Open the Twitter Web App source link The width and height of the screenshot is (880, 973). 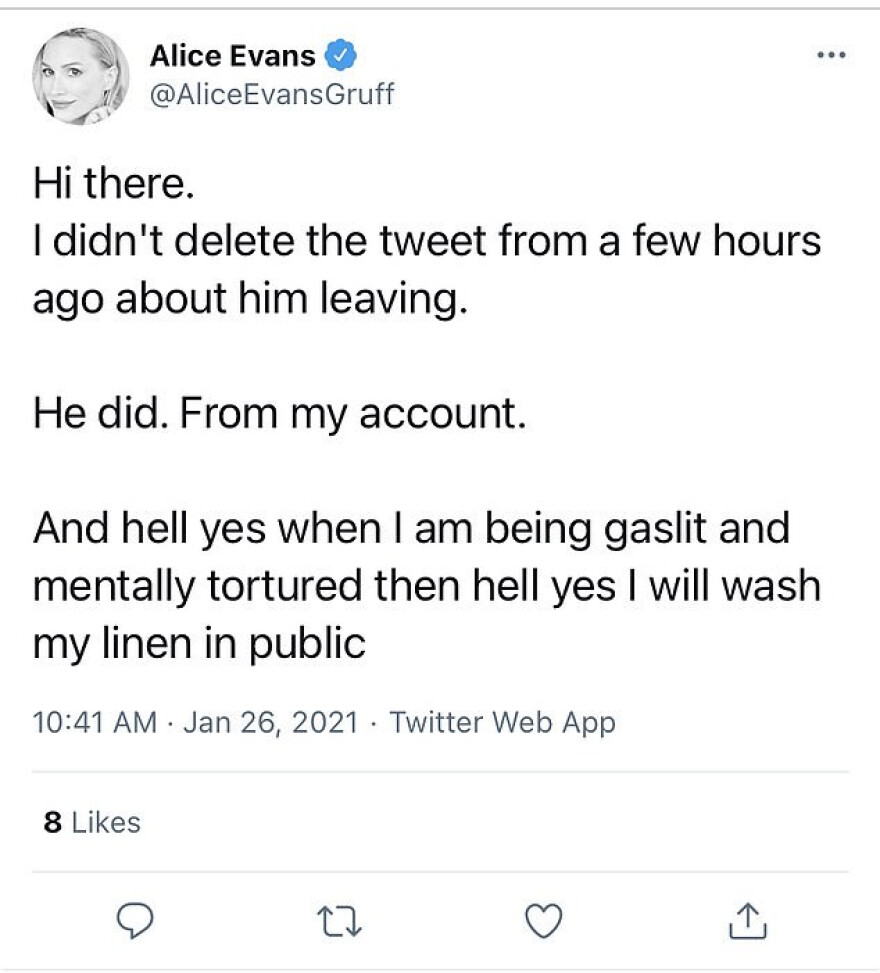pyautogui.click(x=502, y=721)
